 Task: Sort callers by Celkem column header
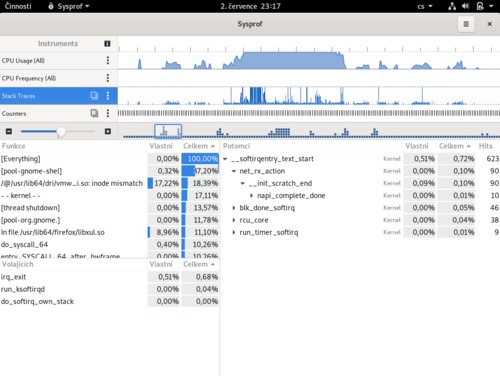(199, 264)
